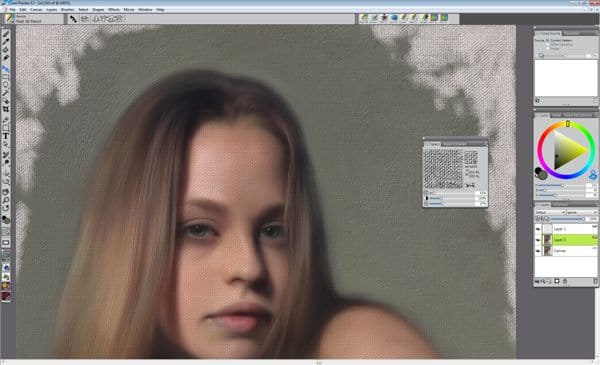Open the Effects menu
The width and height of the screenshot is (600, 365).
(x=114, y=10)
